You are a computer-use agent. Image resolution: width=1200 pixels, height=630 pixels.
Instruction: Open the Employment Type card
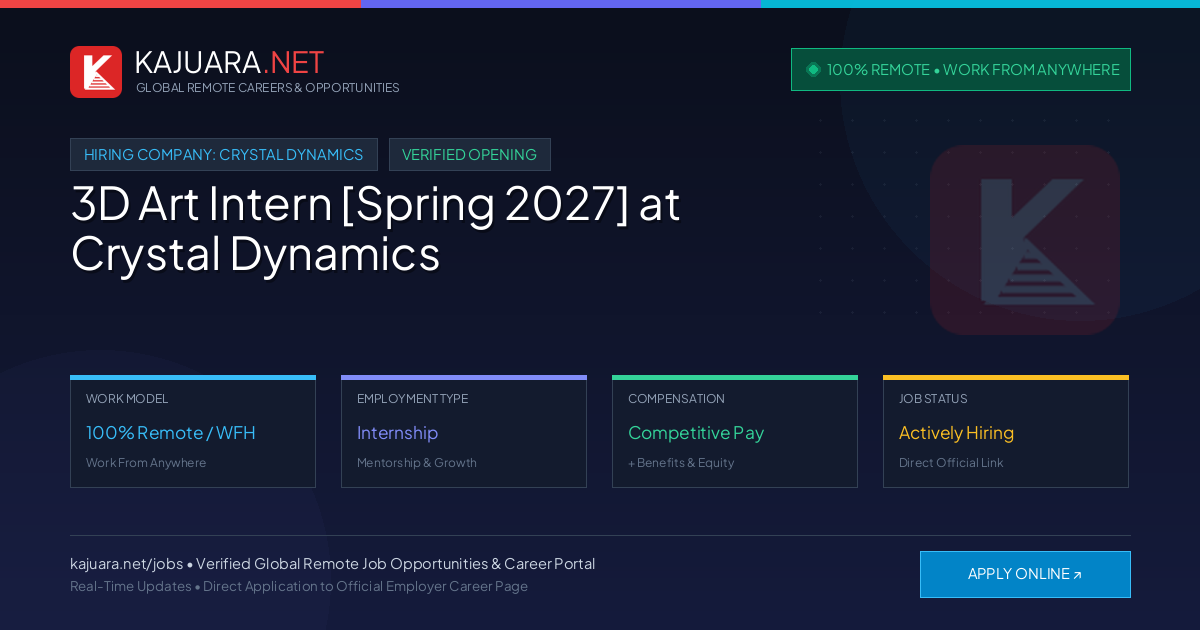tap(464, 432)
